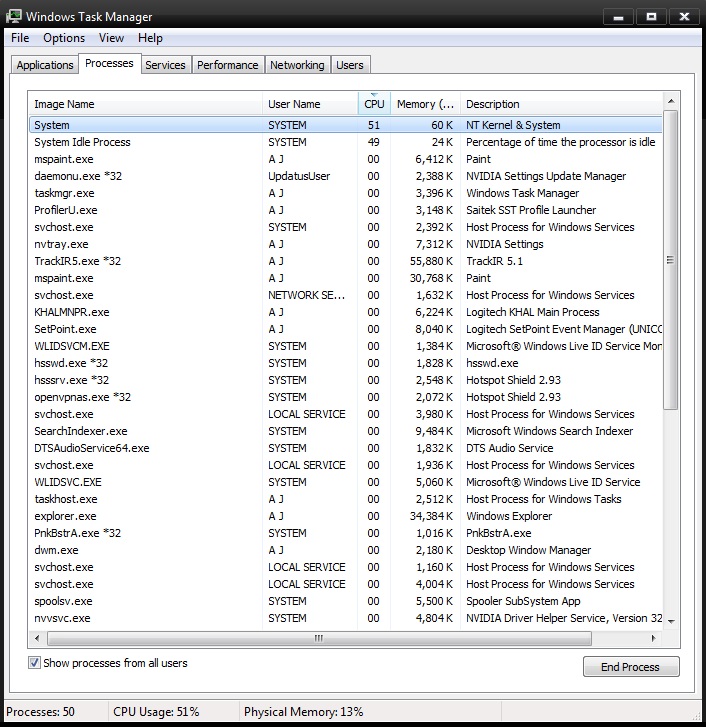Sort by the User Name column header
This screenshot has width=706, height=727.
(x=310, y=104)
